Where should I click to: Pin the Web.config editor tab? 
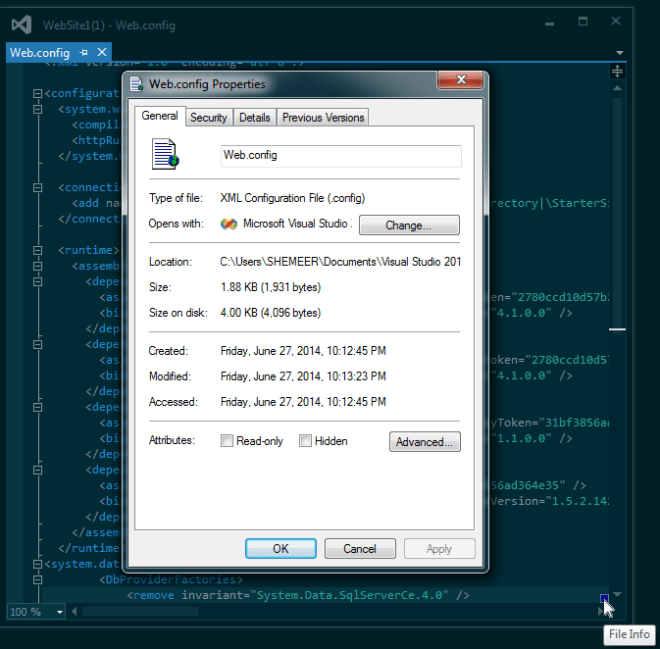coord(84,52)
